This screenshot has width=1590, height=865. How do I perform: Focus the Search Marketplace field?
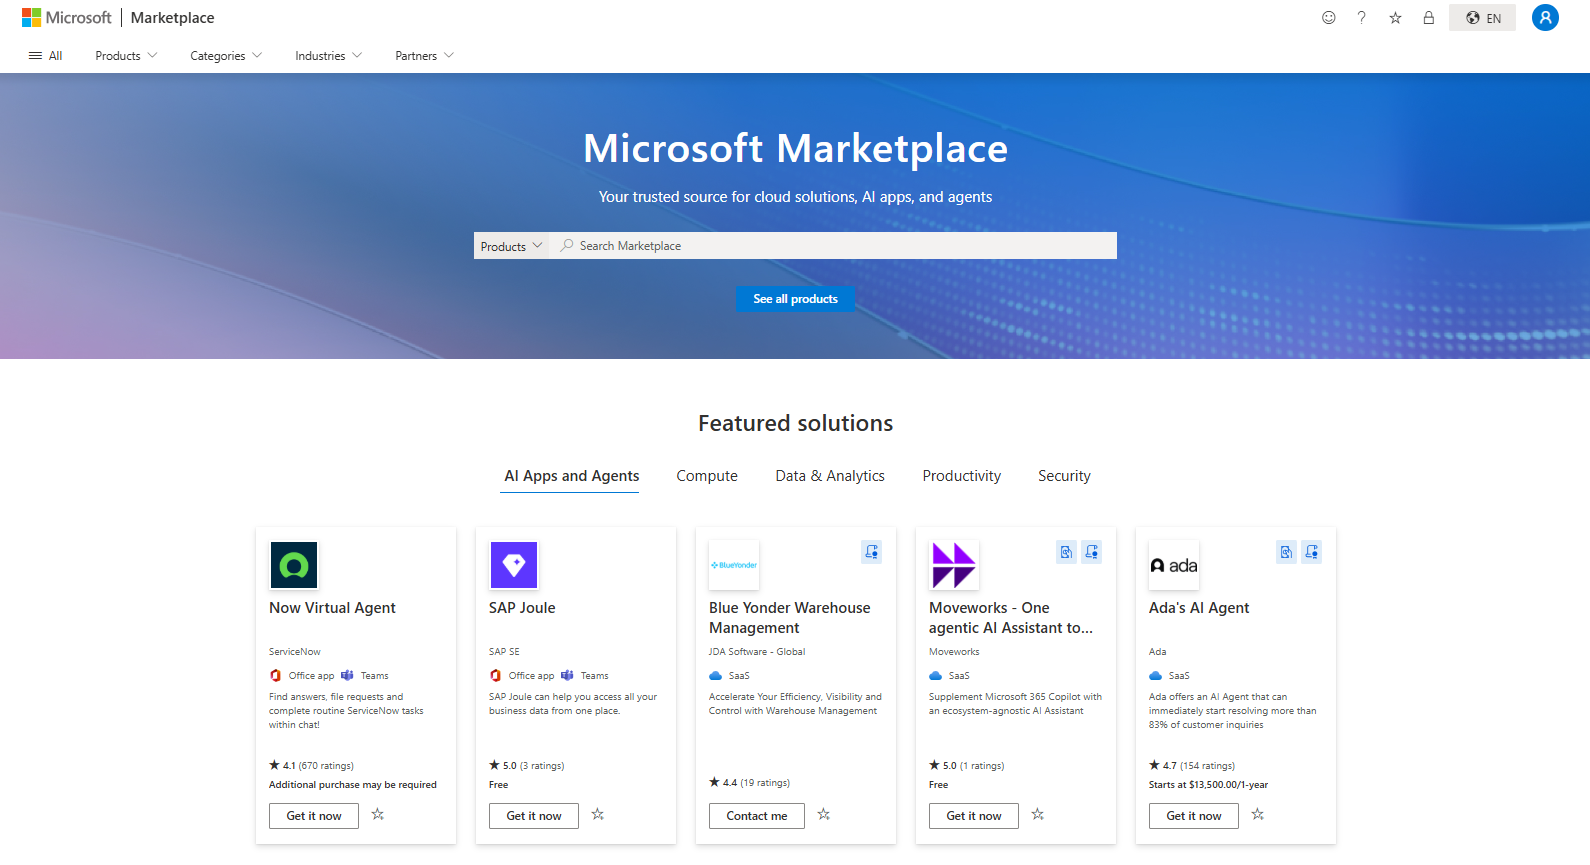[x=833, y=246]
